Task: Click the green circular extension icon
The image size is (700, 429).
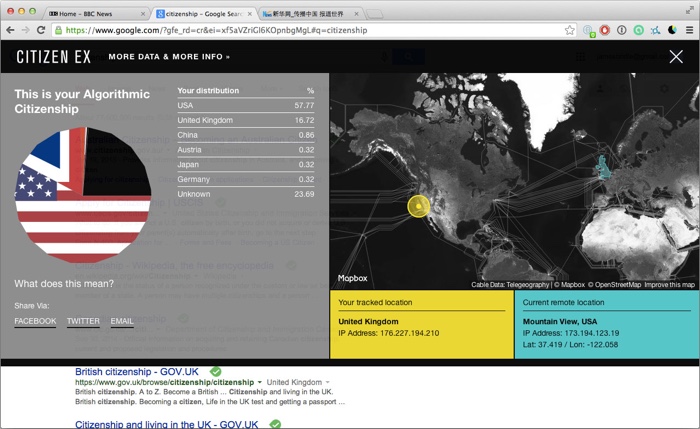Action: click(638, 30)
